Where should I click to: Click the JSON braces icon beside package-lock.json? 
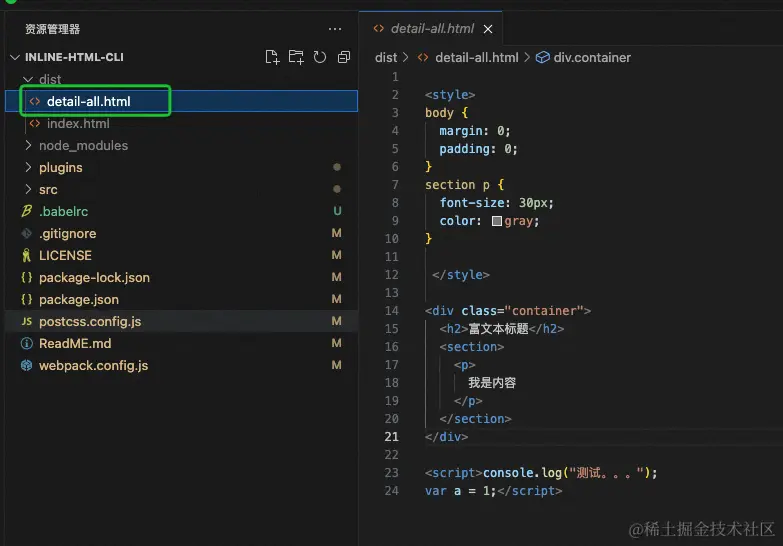(x=26, y=277)
